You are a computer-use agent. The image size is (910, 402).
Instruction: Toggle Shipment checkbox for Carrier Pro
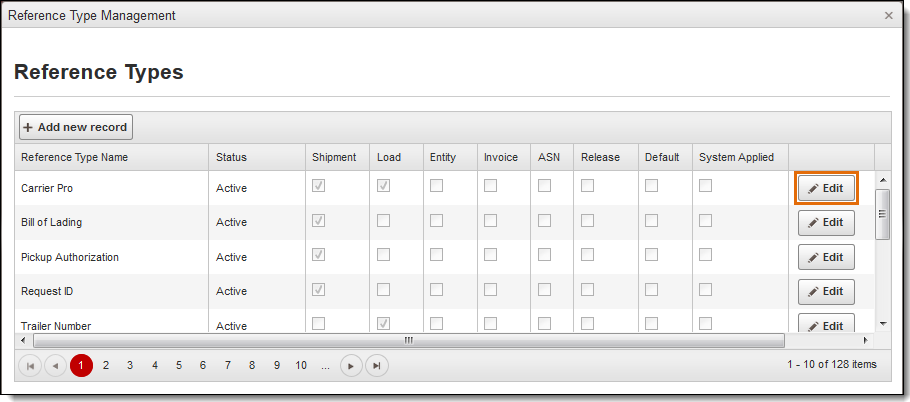point(319,186)
